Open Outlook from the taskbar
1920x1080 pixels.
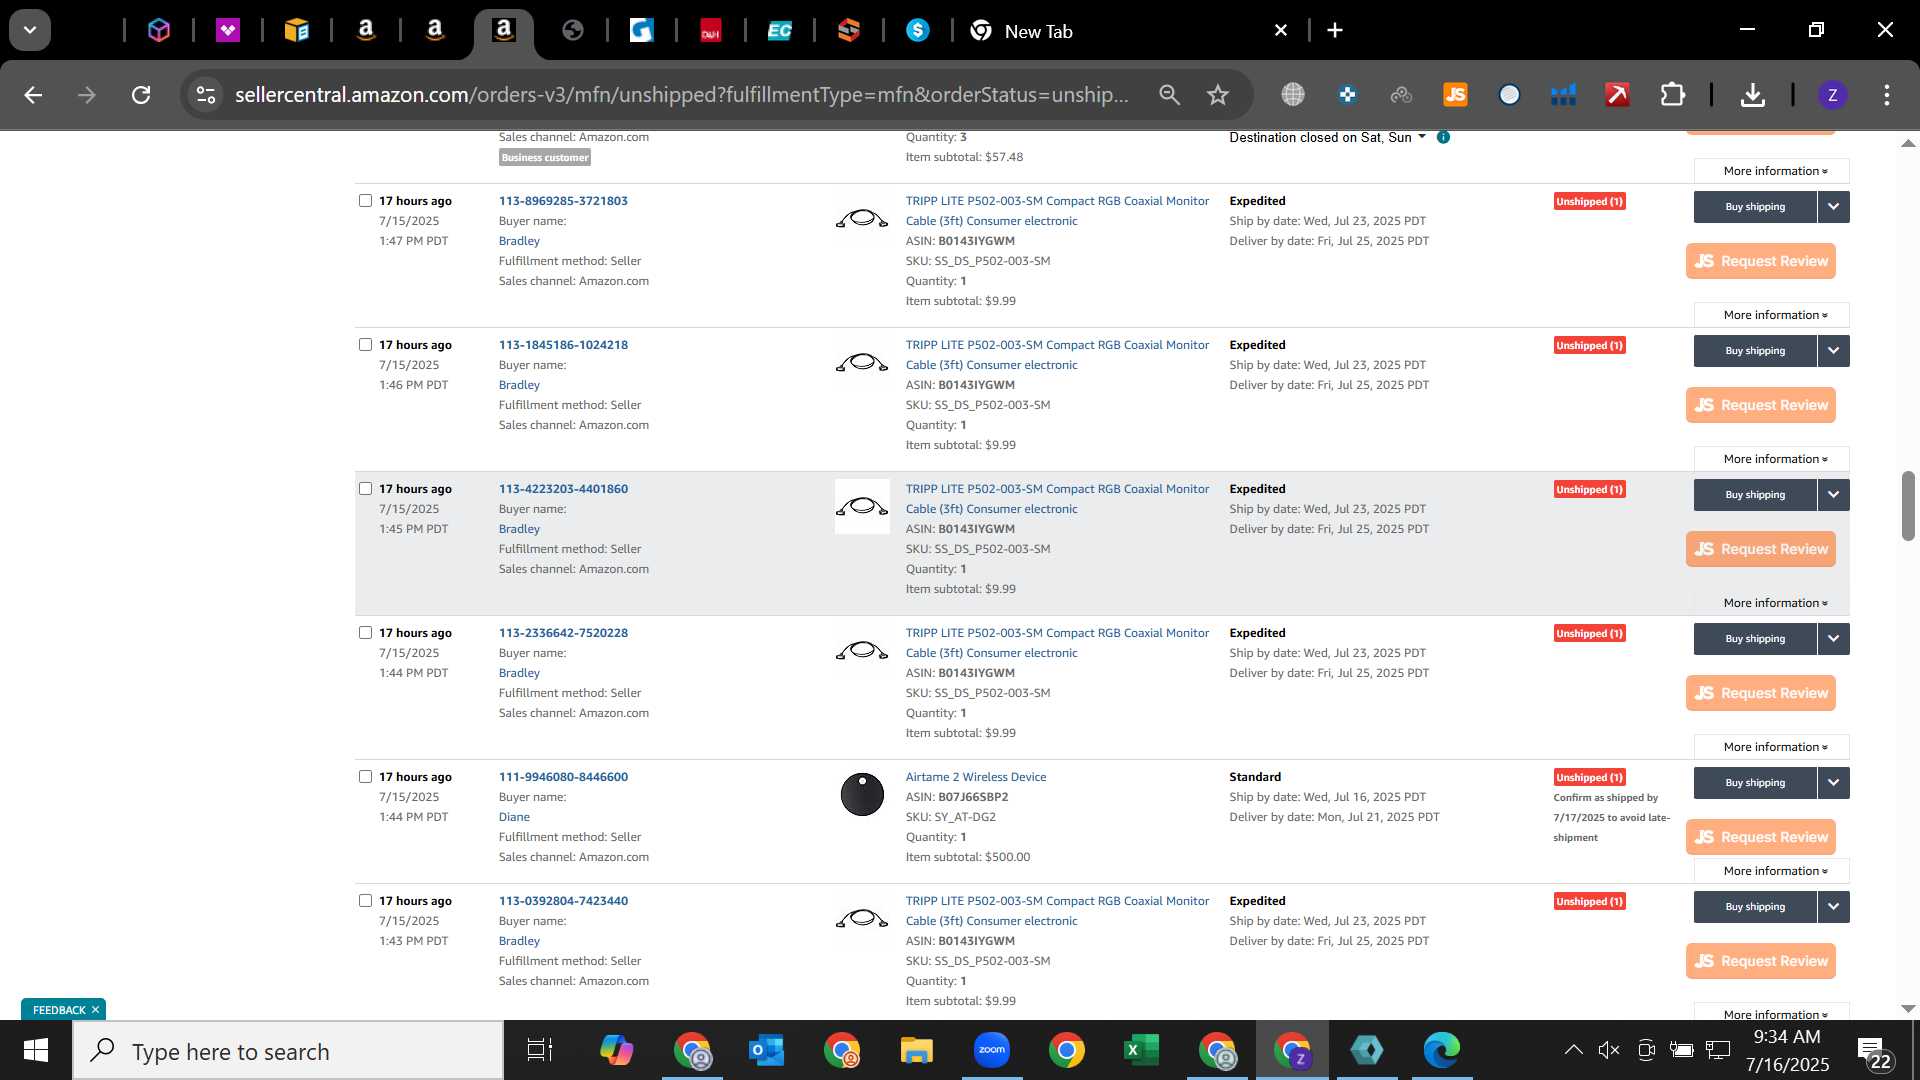click(766, 1051)
